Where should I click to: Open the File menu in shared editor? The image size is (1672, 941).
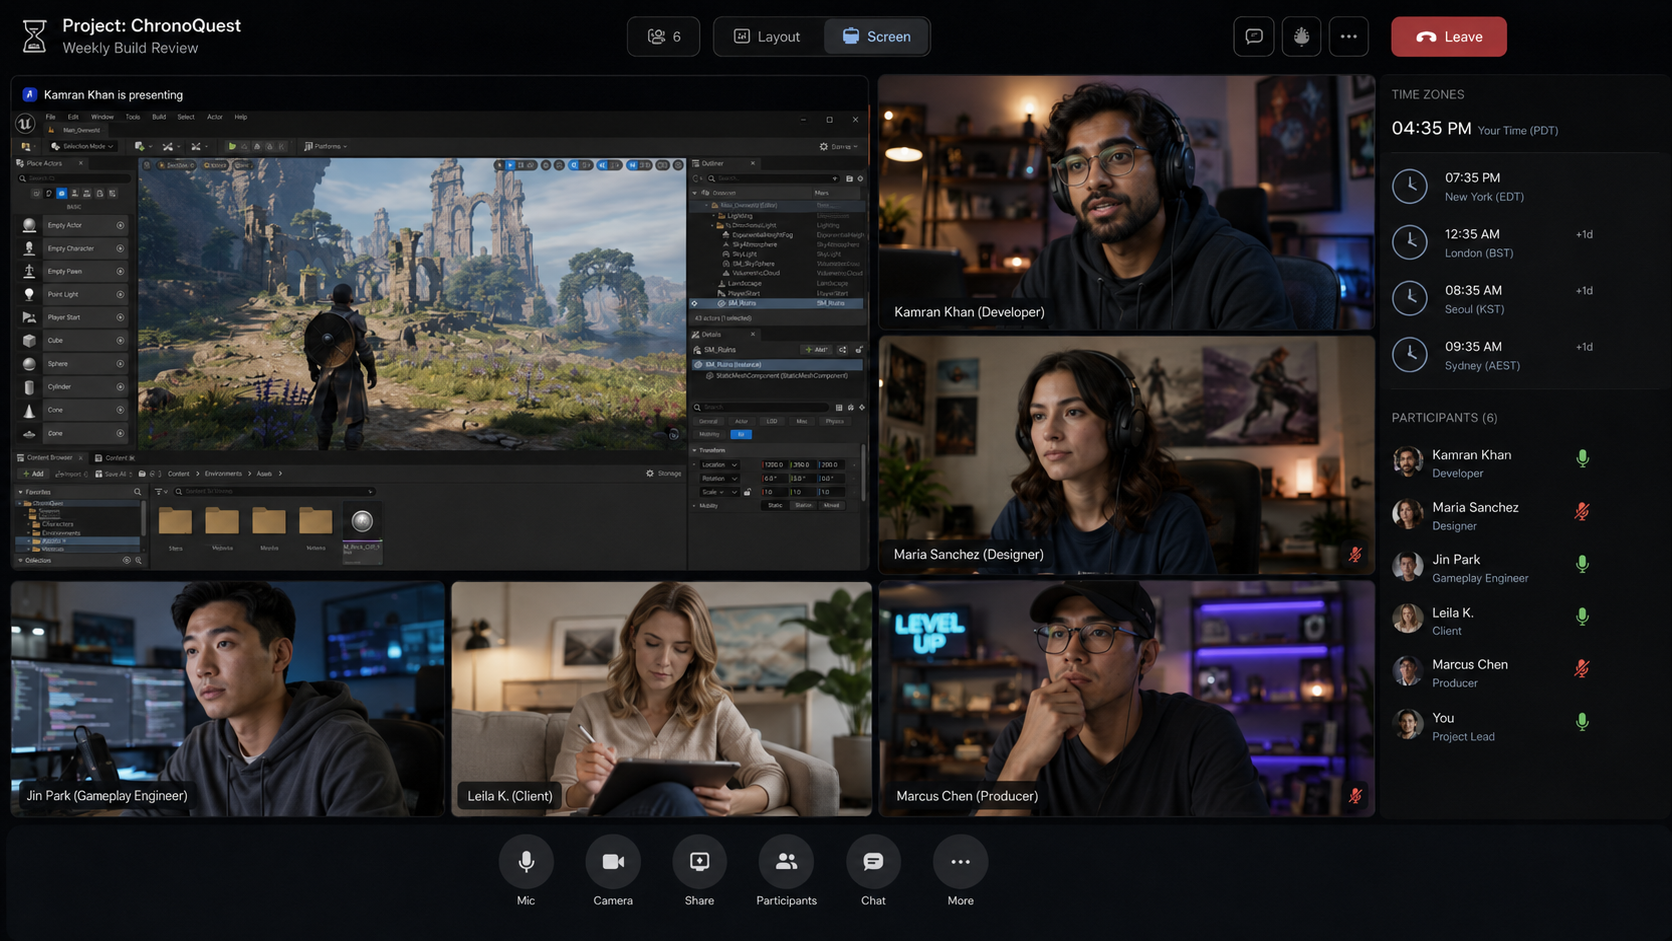click(50, 117)
